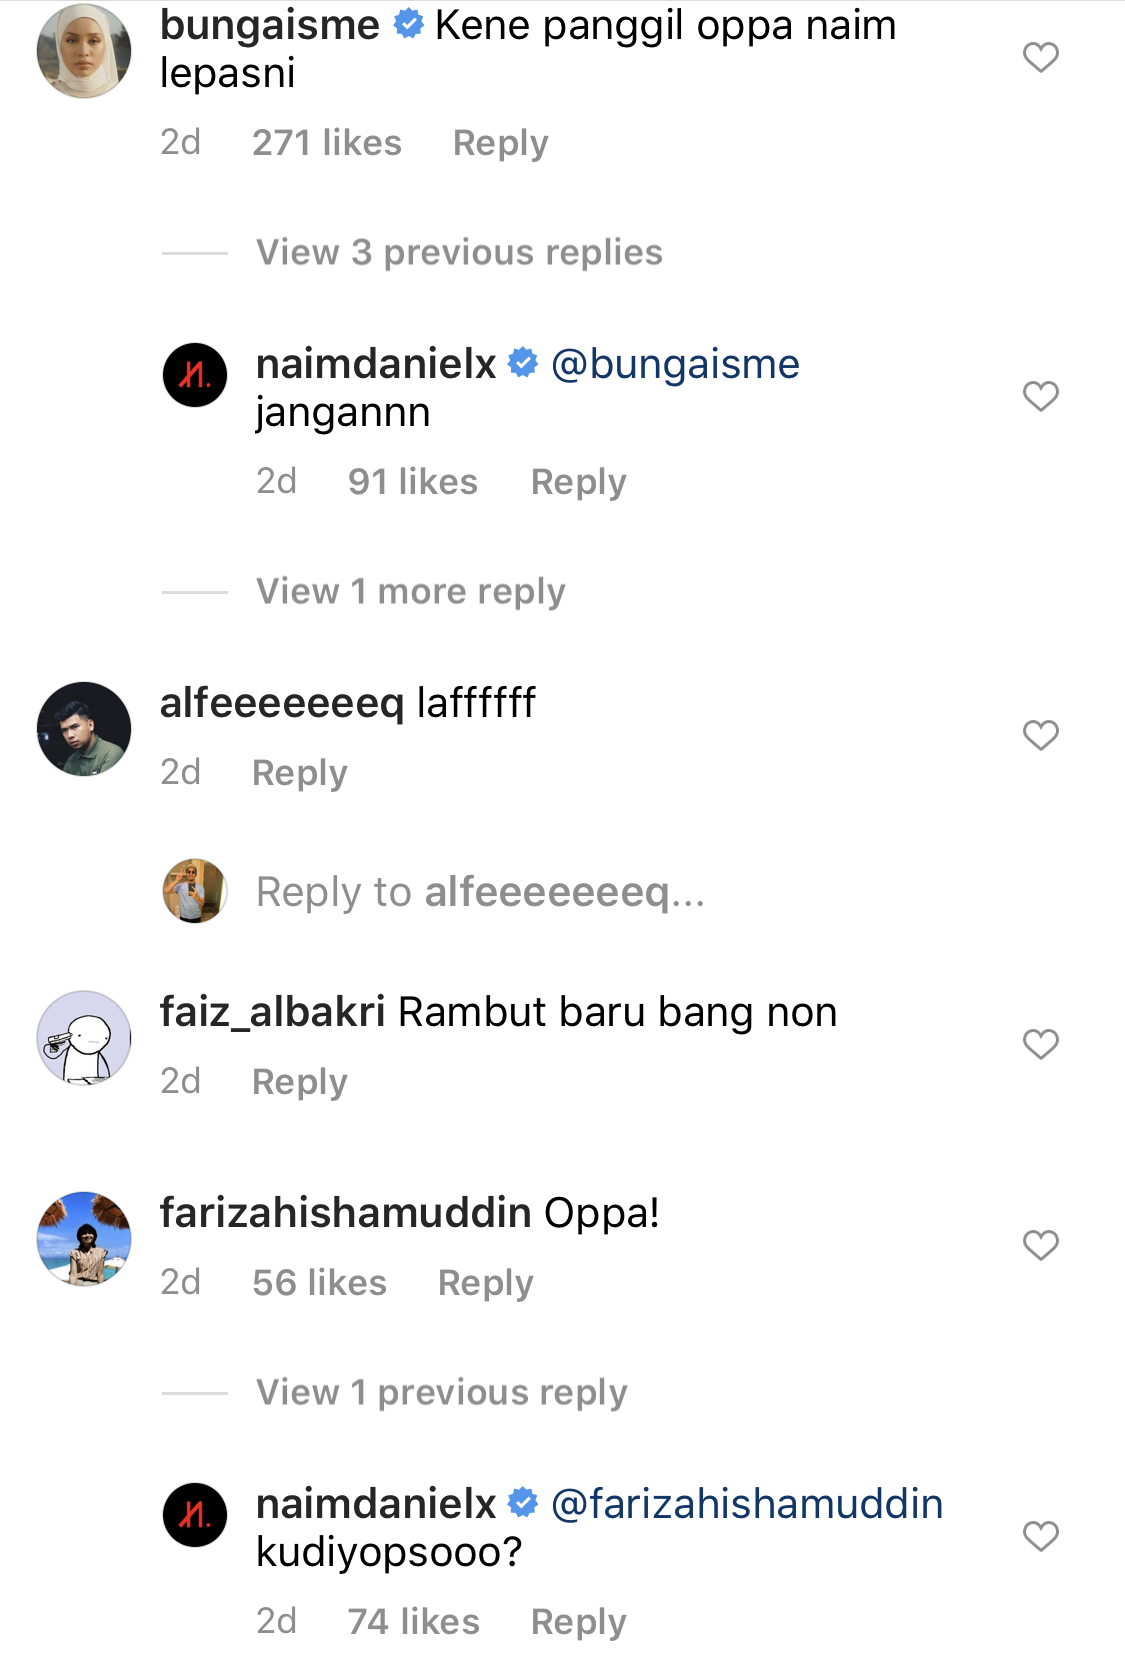
Task: Open alfeeeeeeeq's profile avatar
Action: [84, 729]
